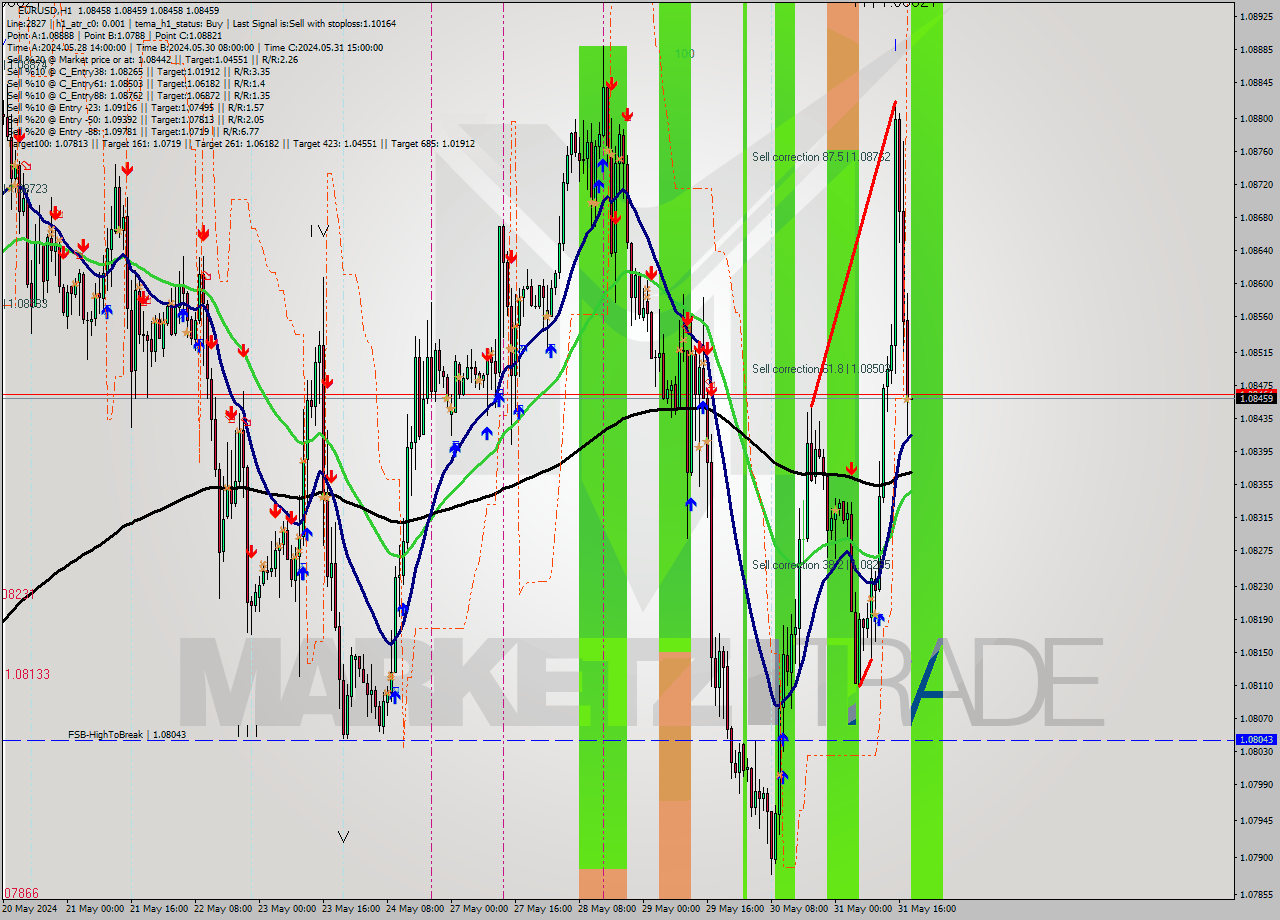The image size is (1280, 920).
Task: Click 1.08680 on the price axis
Action: [x=1256, y=218]
